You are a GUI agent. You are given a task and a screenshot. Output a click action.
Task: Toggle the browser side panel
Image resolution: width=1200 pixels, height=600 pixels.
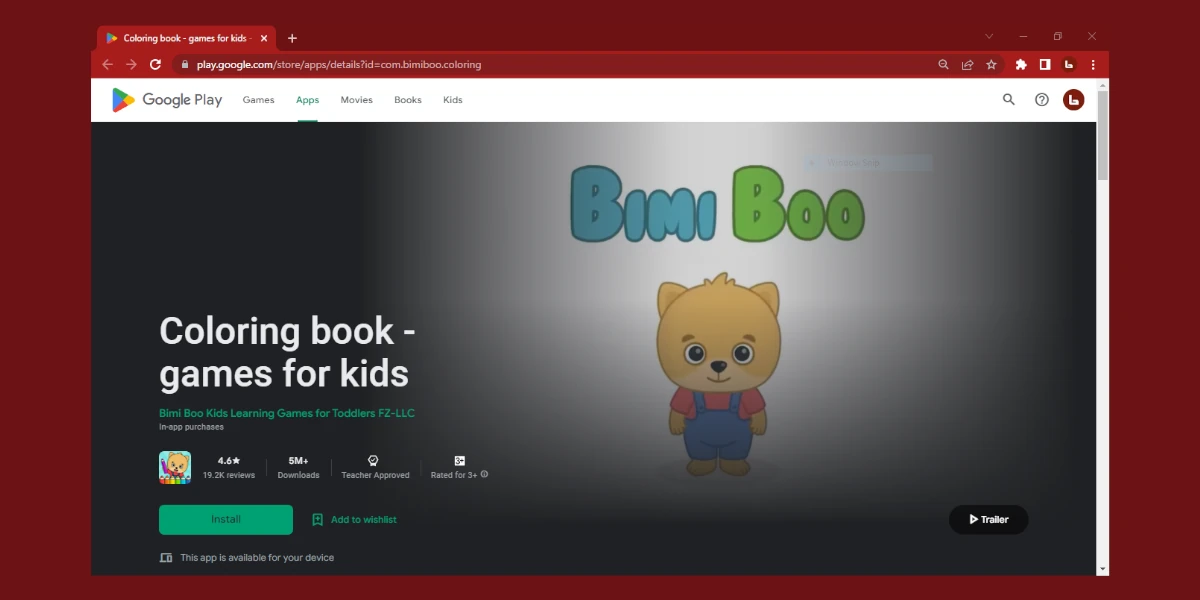pyautogui.click(x=1045, y=64)
